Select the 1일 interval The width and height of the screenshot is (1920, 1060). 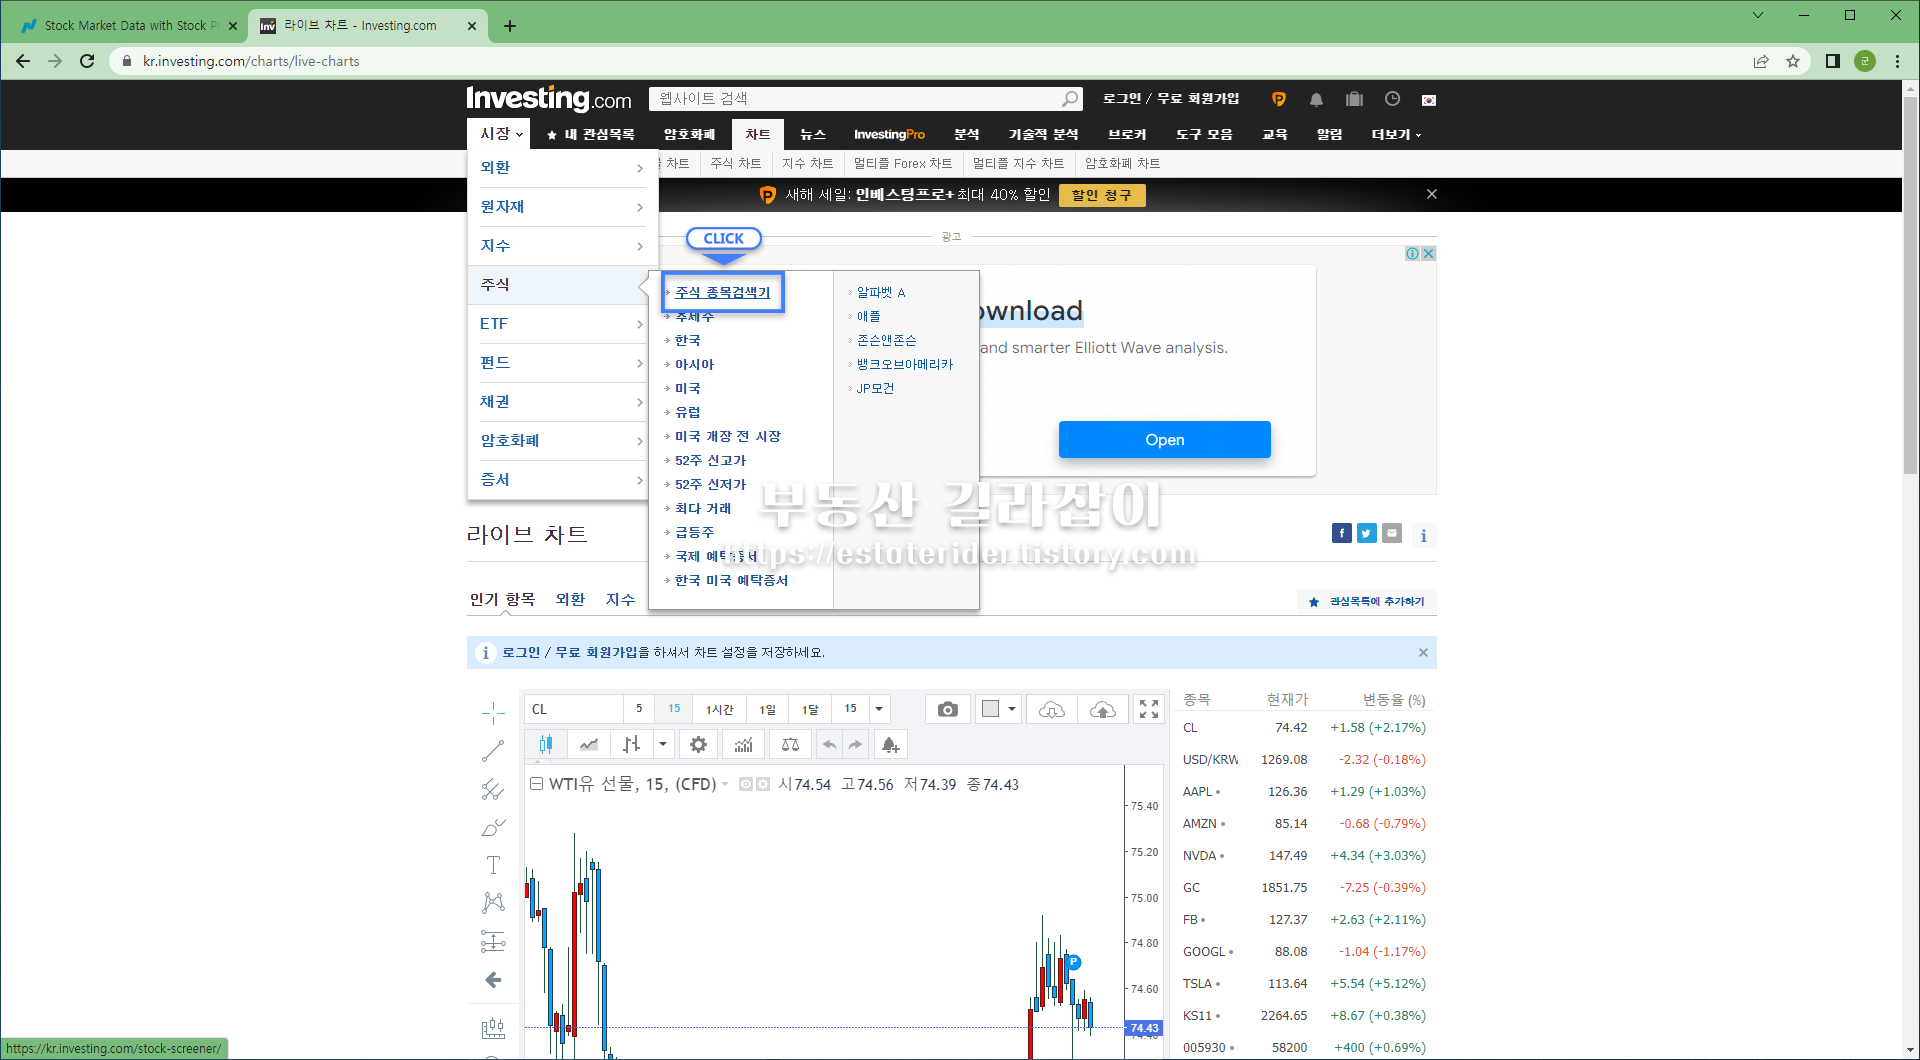(x=767, y=709)
